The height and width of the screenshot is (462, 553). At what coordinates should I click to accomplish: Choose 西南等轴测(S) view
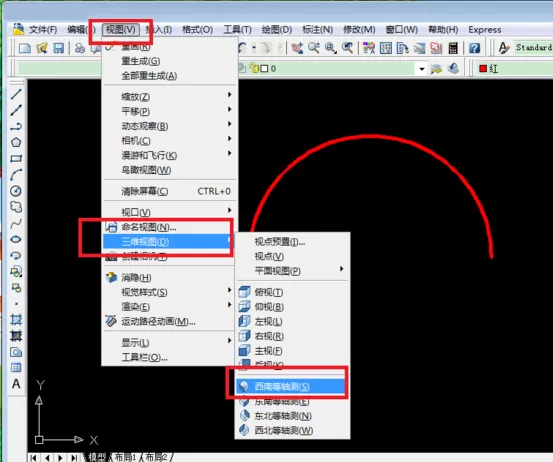click(291, 387)
